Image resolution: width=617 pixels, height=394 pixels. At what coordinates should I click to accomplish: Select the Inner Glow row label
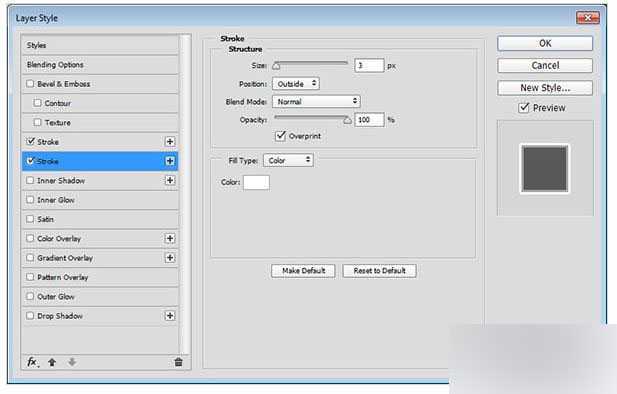coord(55,200)
